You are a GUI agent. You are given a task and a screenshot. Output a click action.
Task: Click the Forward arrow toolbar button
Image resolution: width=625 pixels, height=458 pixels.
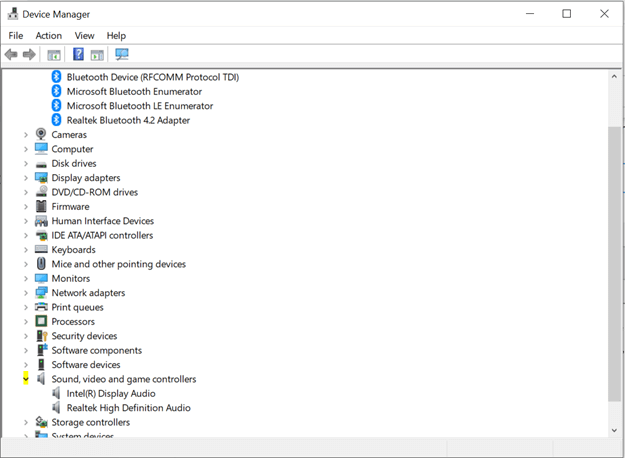tap(29, 54)
